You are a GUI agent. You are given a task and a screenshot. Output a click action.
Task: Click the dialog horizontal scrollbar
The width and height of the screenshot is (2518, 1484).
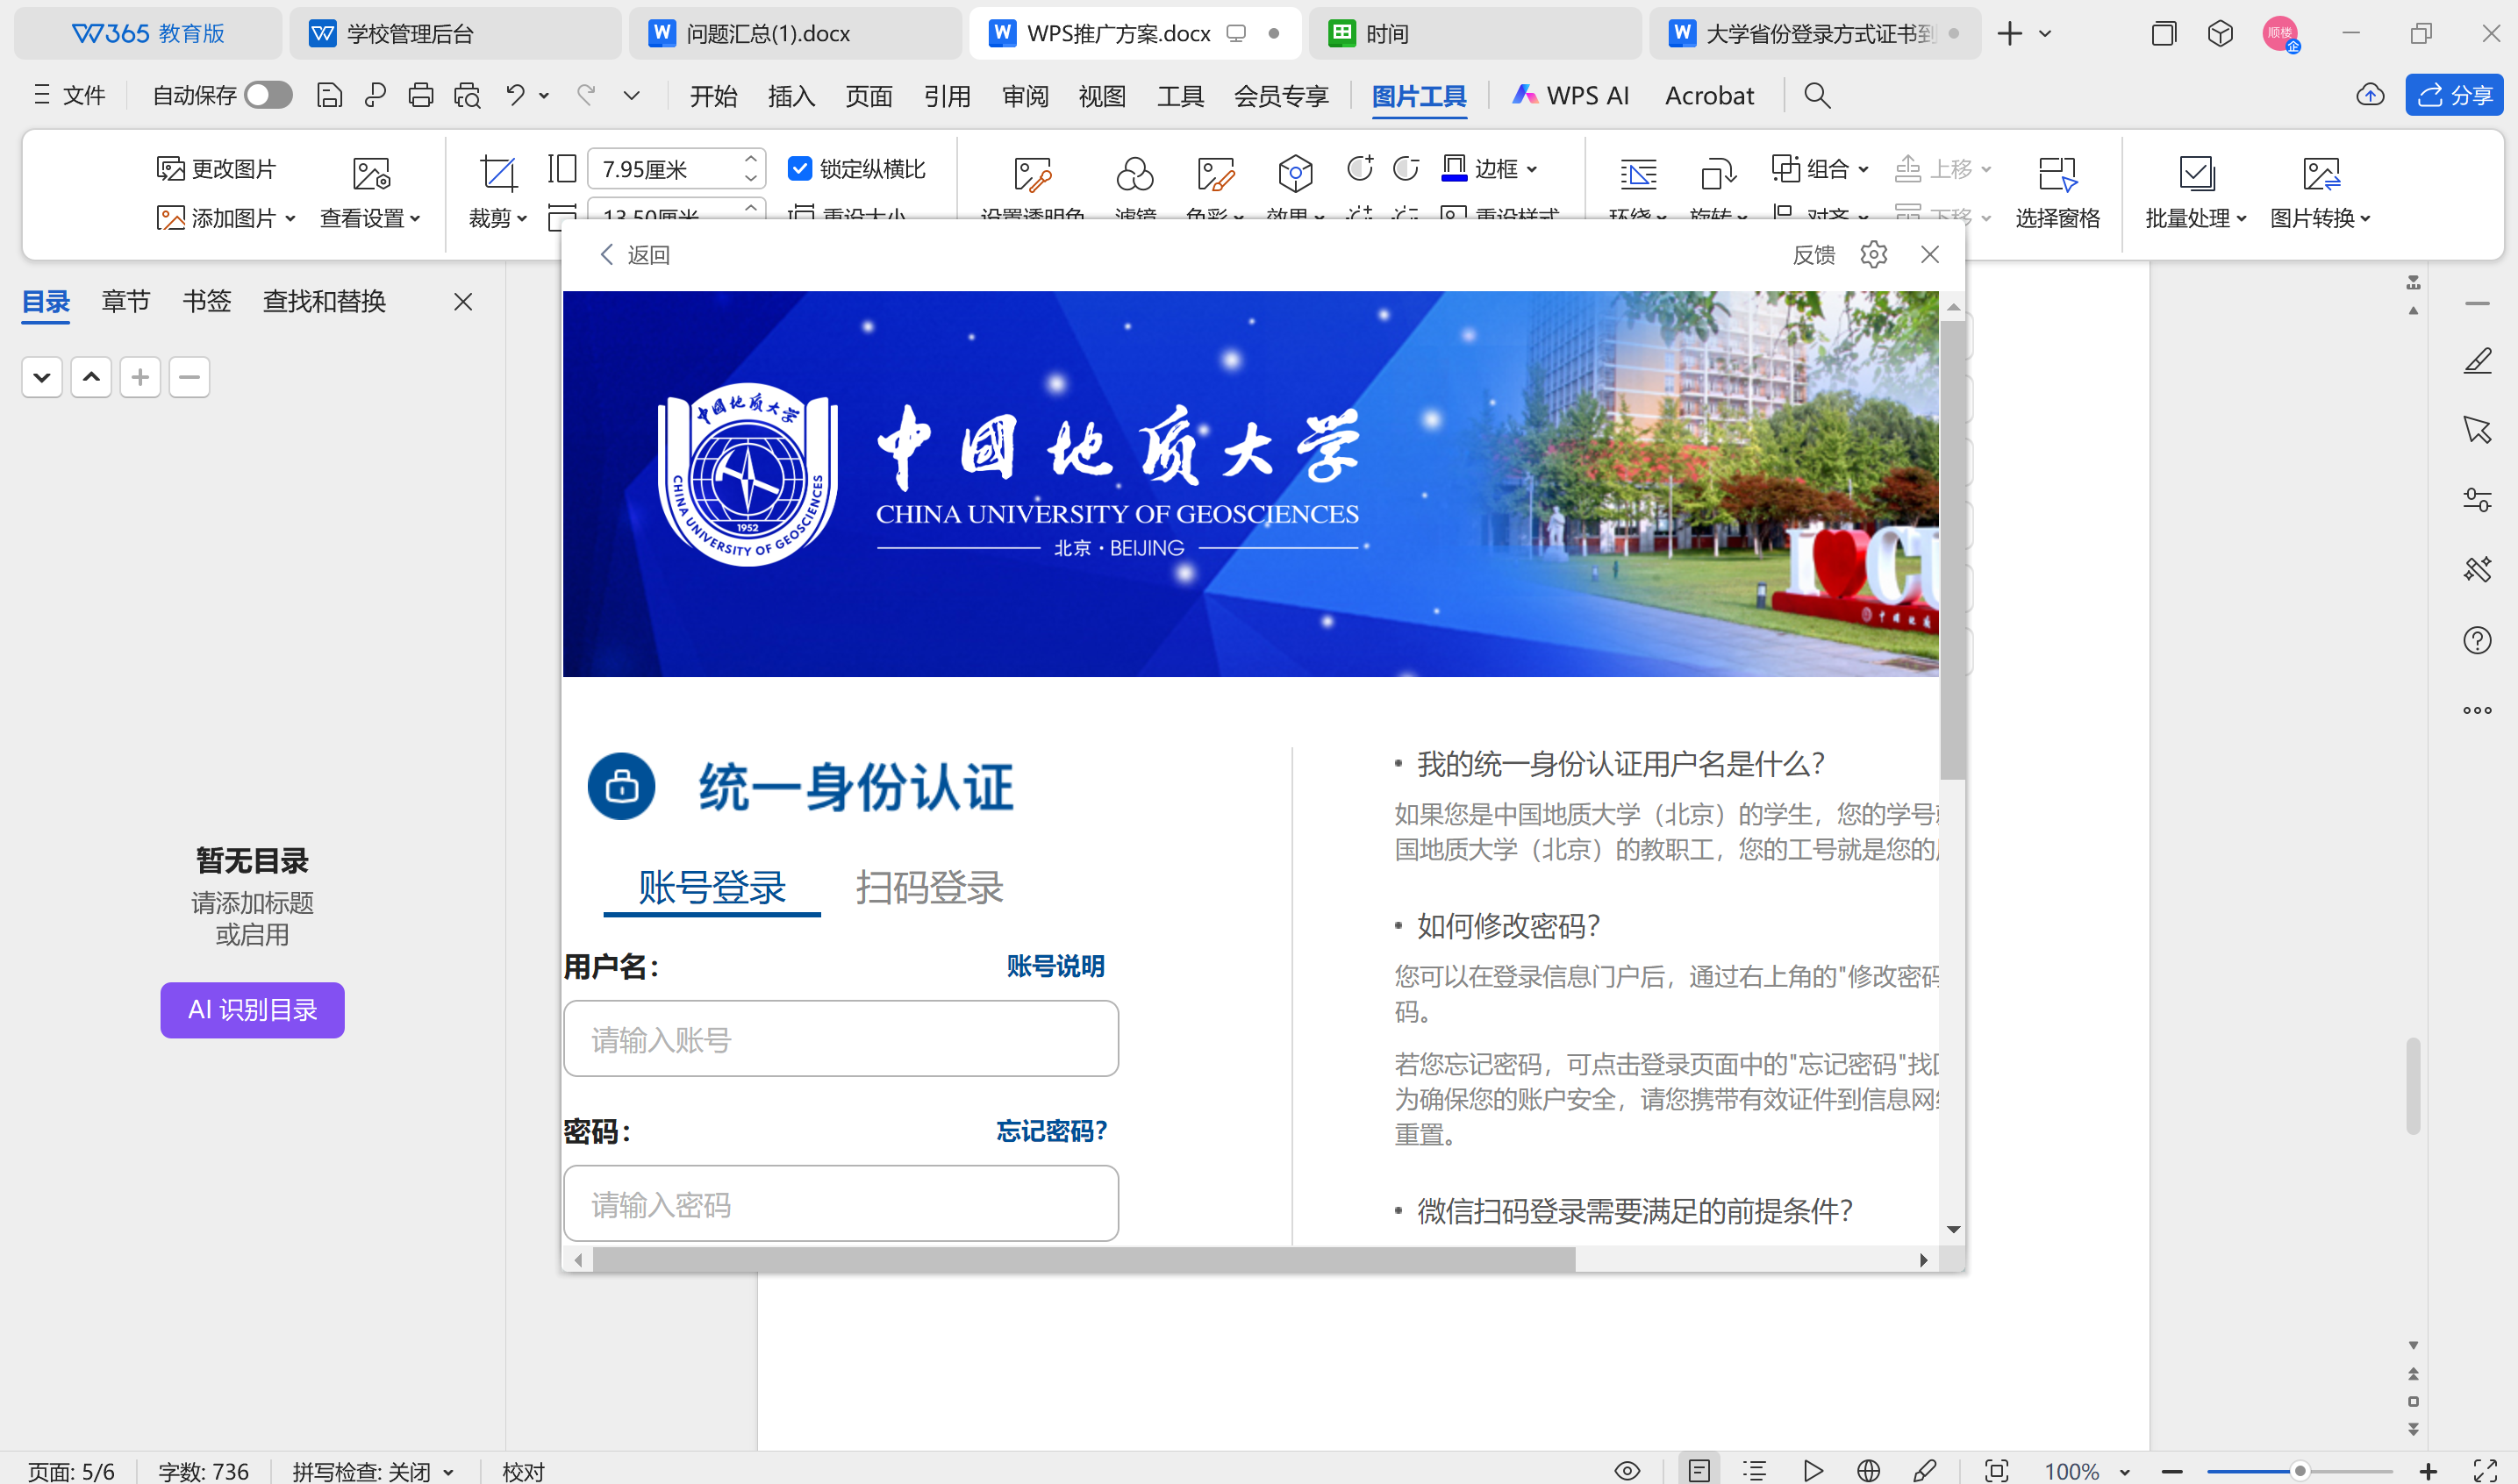[1084, 1259]
